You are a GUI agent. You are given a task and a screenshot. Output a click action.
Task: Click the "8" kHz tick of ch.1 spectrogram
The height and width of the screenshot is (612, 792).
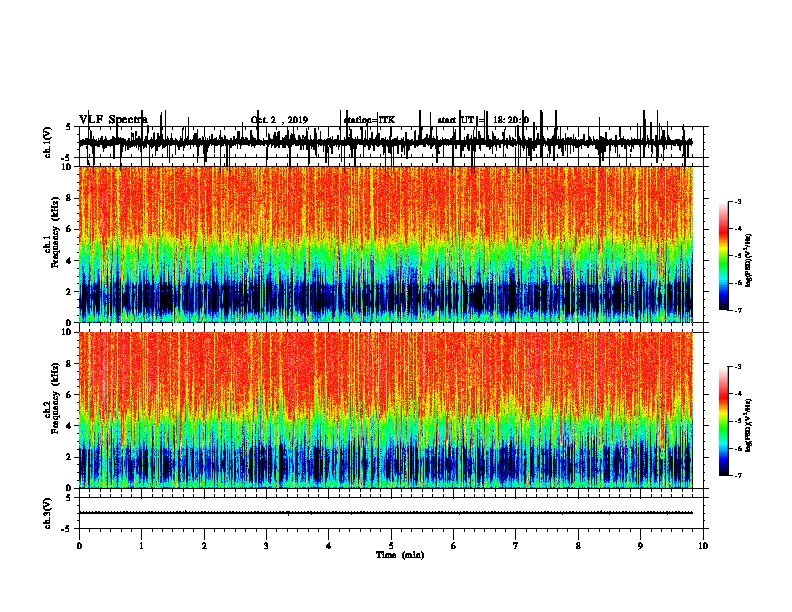click(70, 198)
